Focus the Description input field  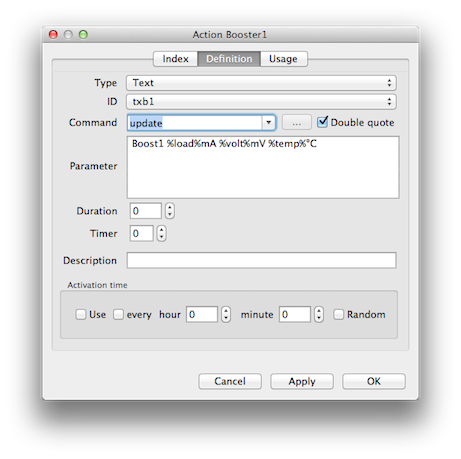pos(261,260)
